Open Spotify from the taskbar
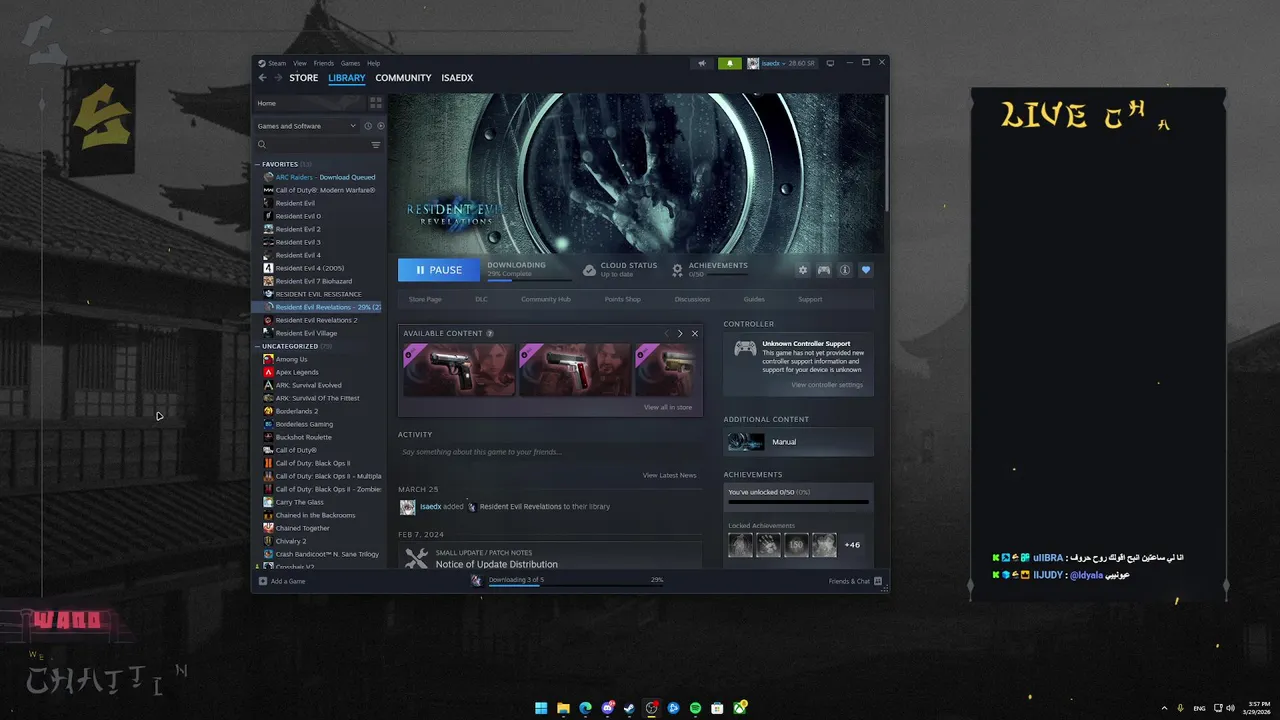Image resolution: width=1280 pixels, height=720 pixels. click(x=695, y=708)
